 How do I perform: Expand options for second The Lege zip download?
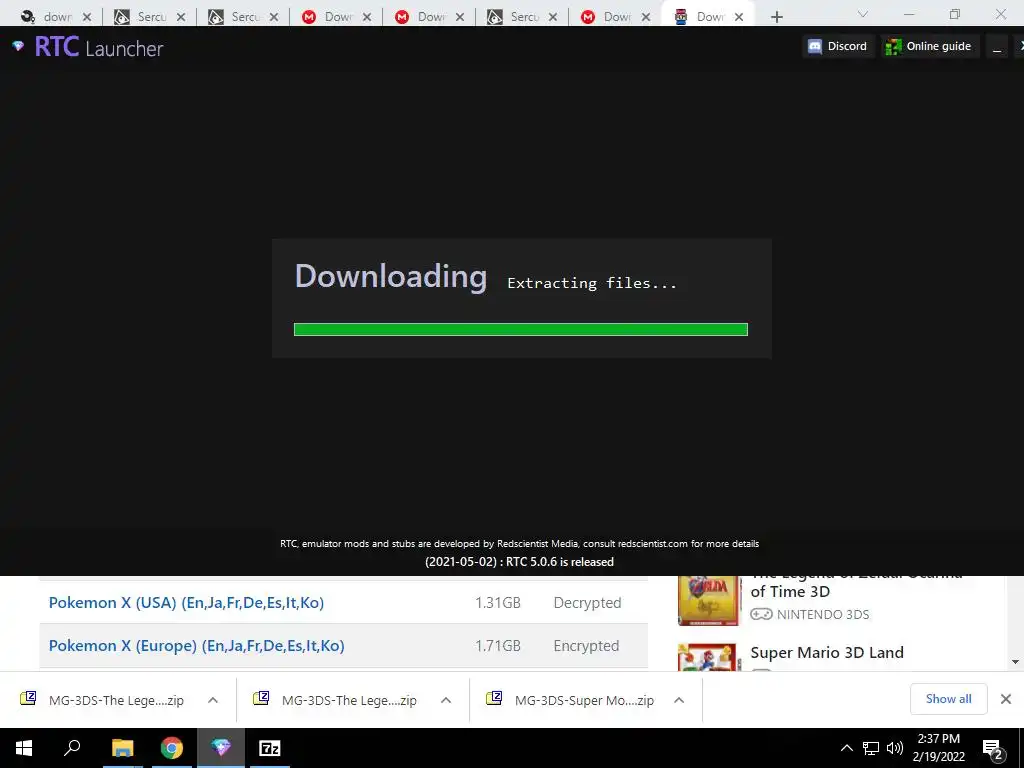pos(446,700)
